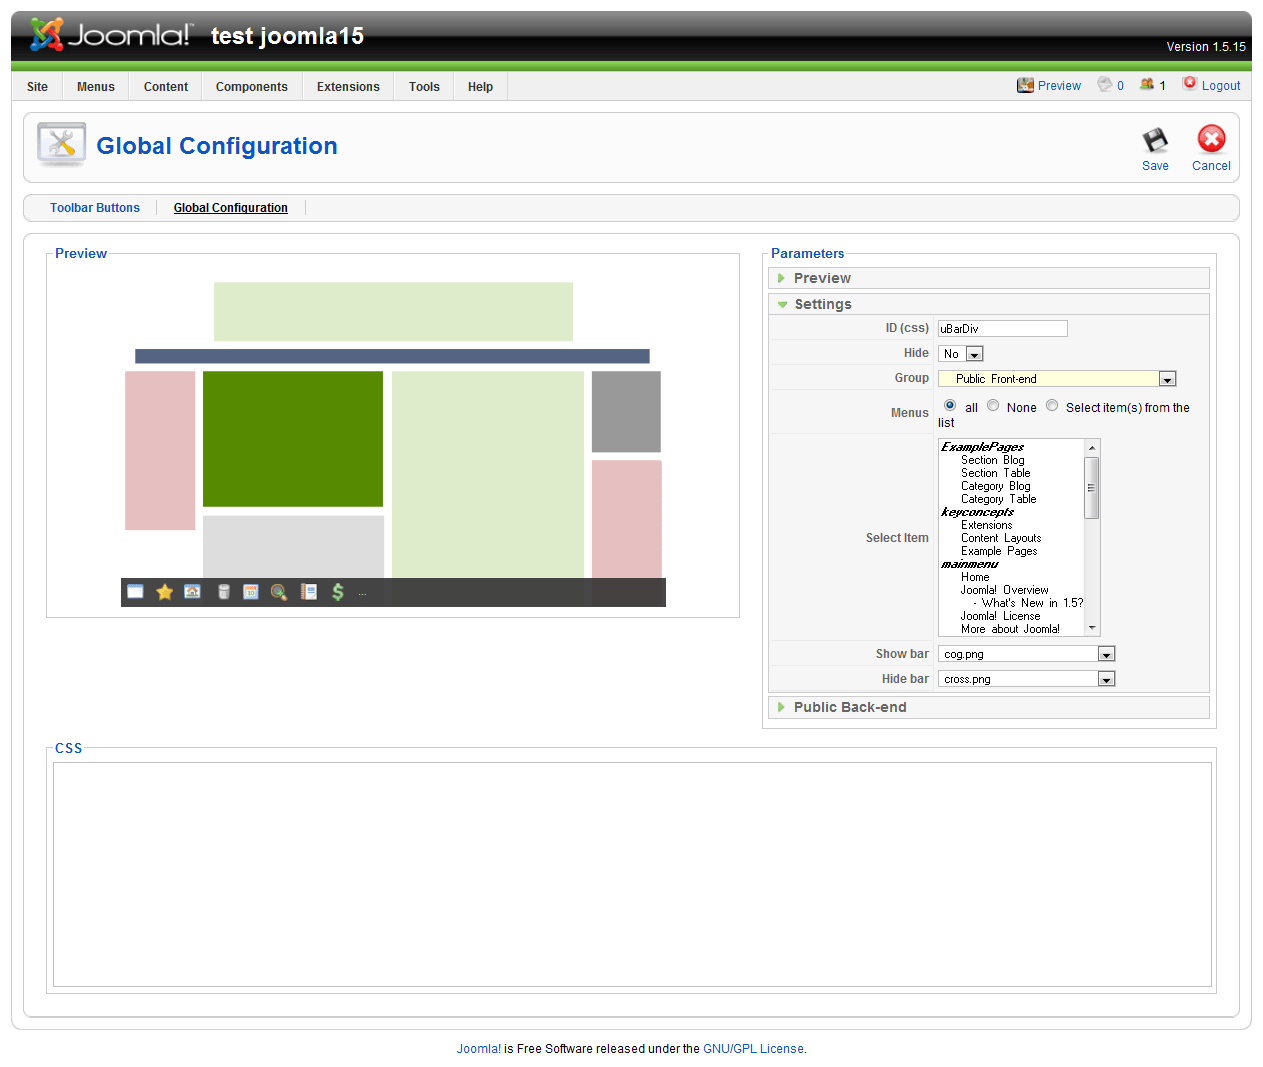Select the 'None' Menus radio button
The height and width of the screenshot is (1067, 1263).
point(993,406)
